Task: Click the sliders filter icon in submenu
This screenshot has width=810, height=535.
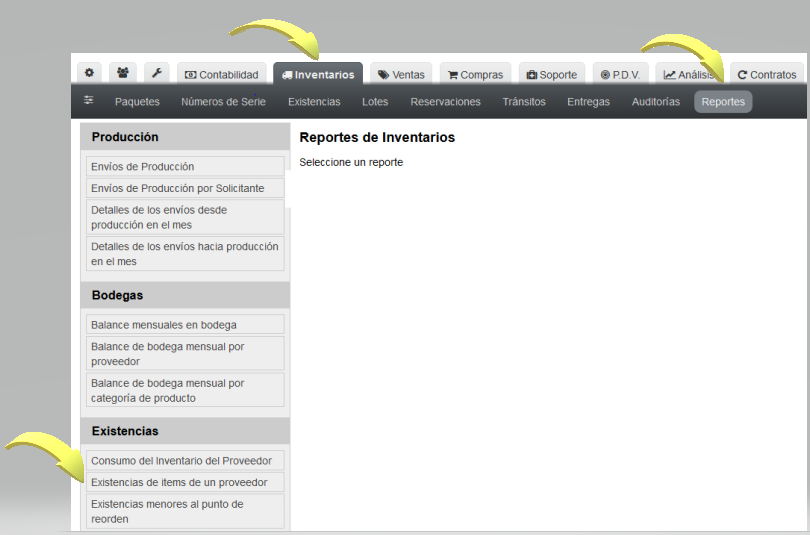Action: pos(89,100)
